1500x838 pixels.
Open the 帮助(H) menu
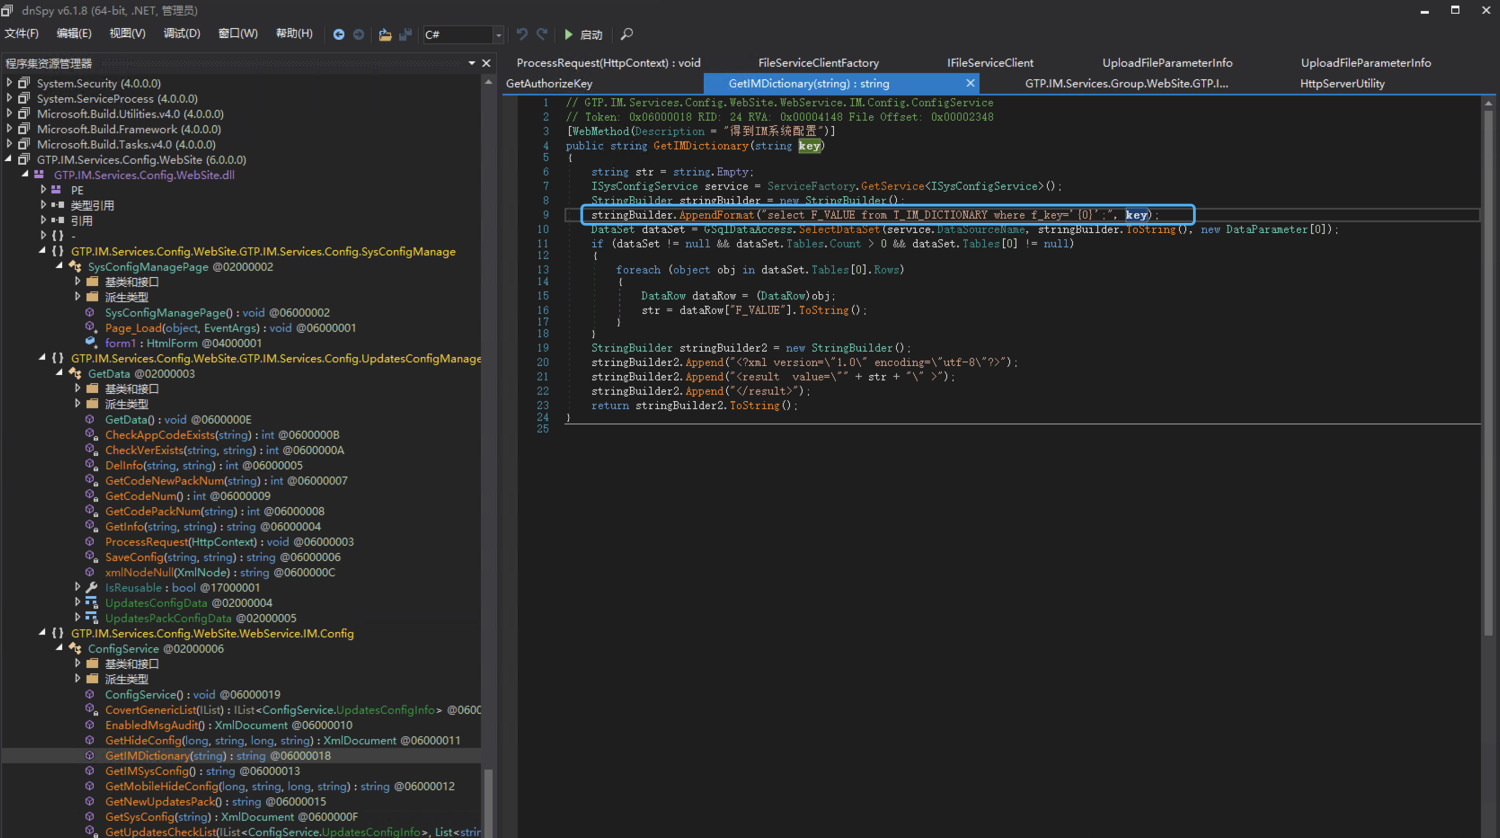[294, 34]
